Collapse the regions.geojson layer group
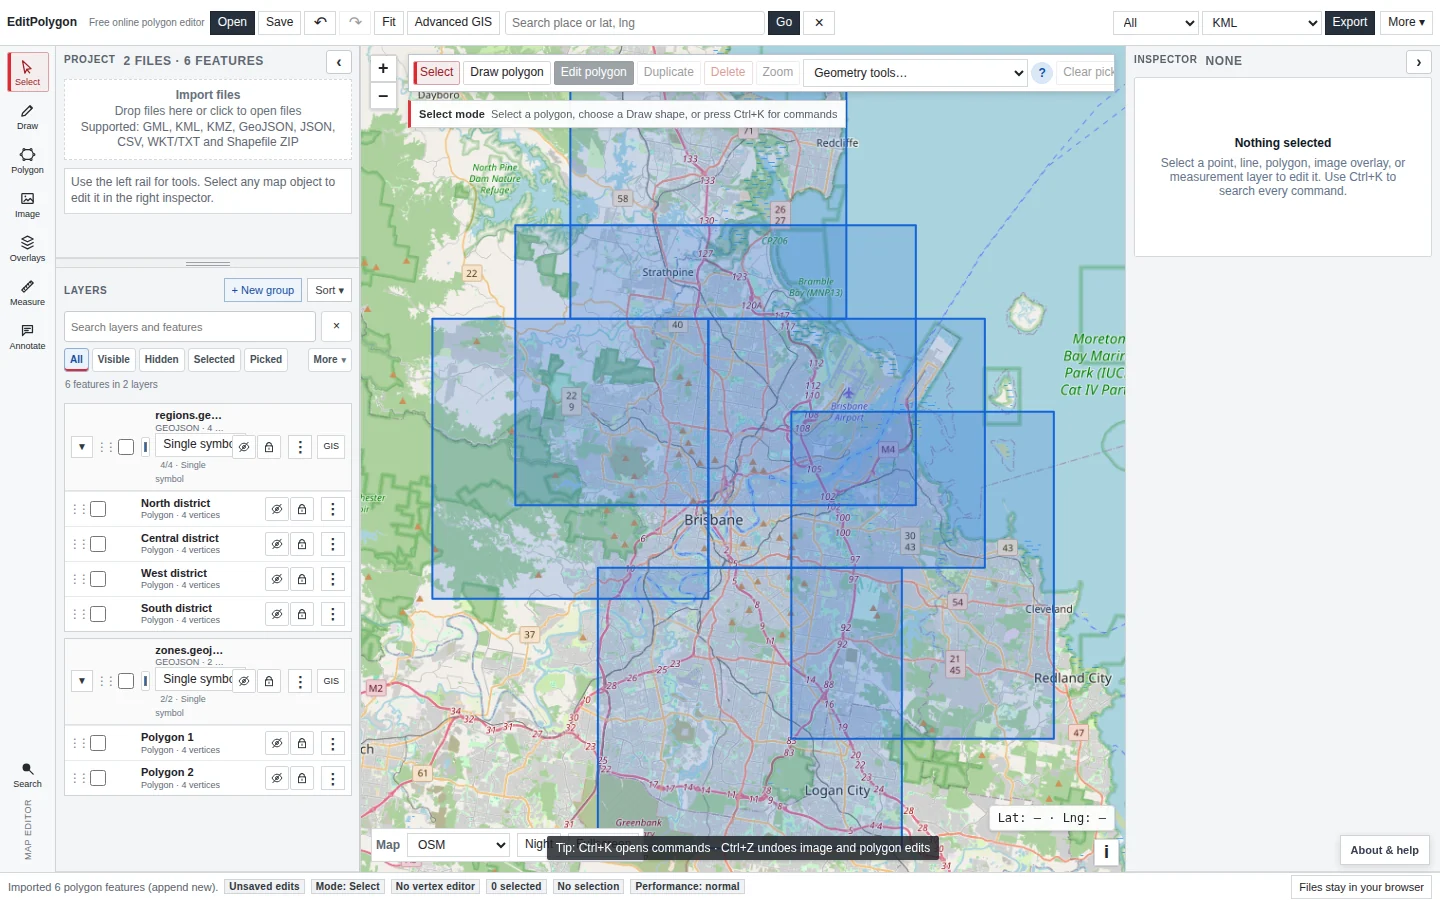Image resolution: width=1440 pixels, height=900 pixels. (82, 447)
